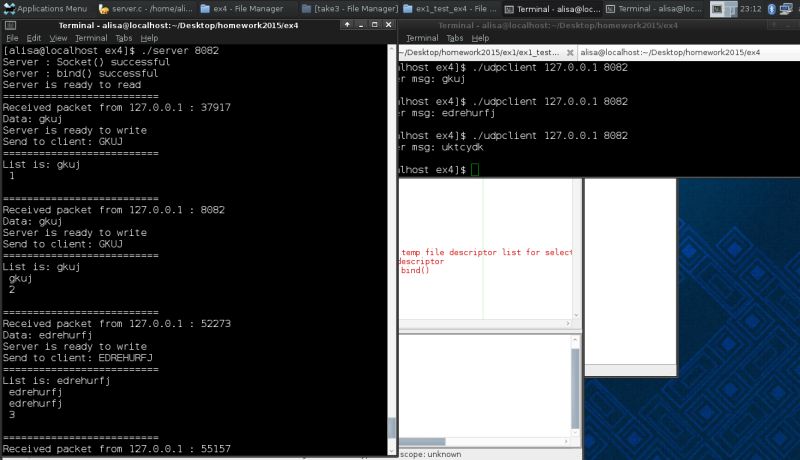Viewport: 800px width, 460px height.
Task: Click the red 'bind()' comment in editor
Action: click(415, 270)
